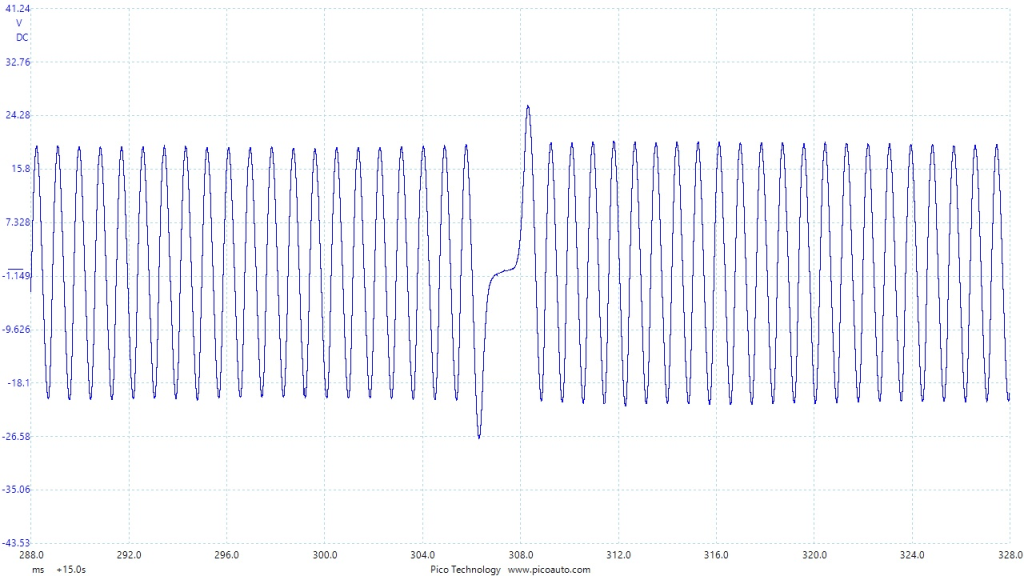This screenshot has width=1024, height=576.
Task: Click the 24.28 voltage axis label
Action: click(18, 115)
